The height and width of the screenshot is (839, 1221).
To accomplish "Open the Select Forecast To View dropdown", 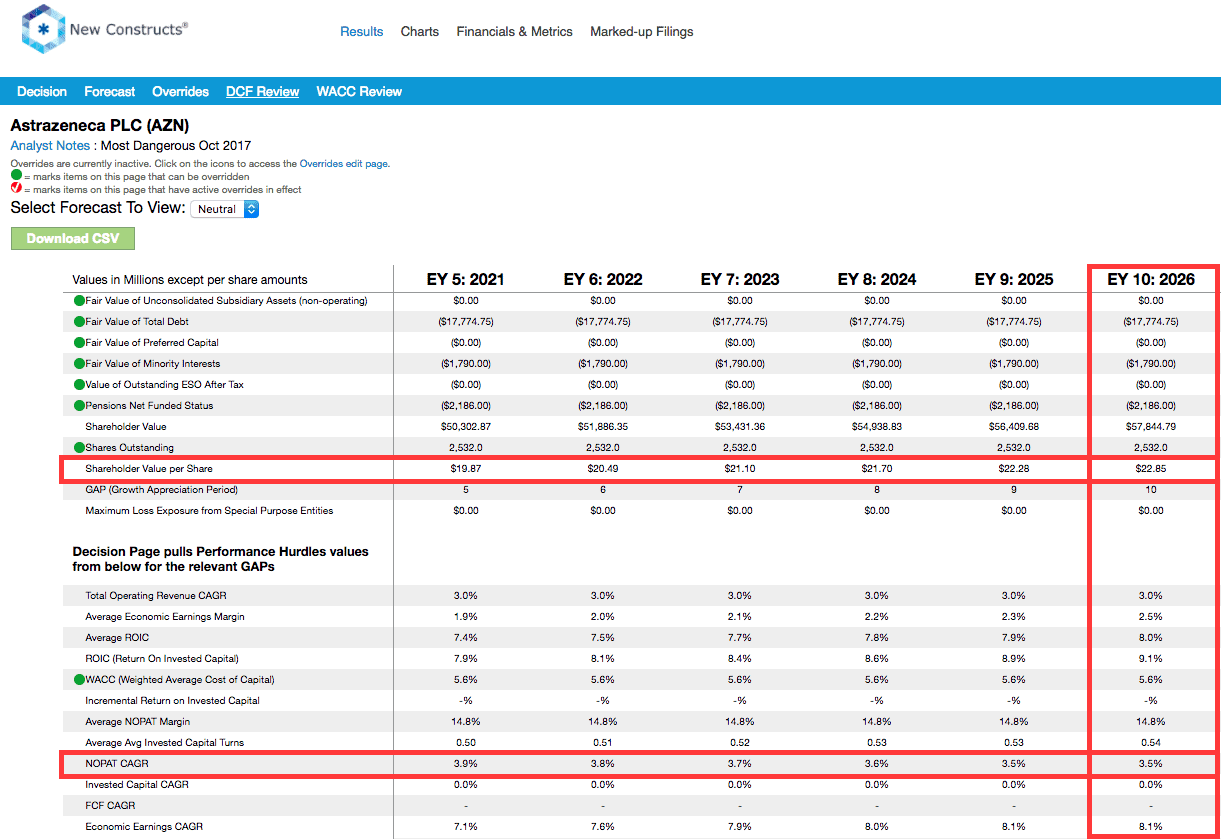I will [x=225, y=209].
